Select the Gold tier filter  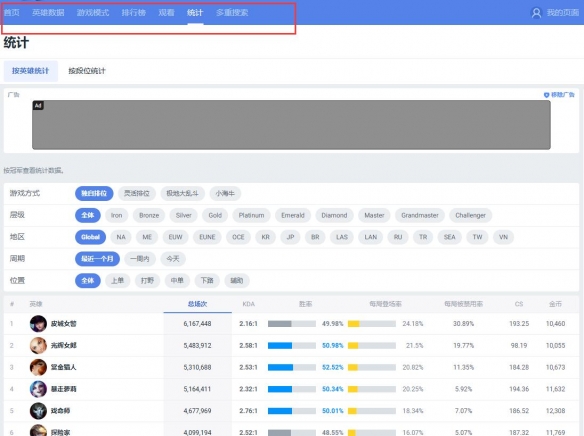click(215, 215)
